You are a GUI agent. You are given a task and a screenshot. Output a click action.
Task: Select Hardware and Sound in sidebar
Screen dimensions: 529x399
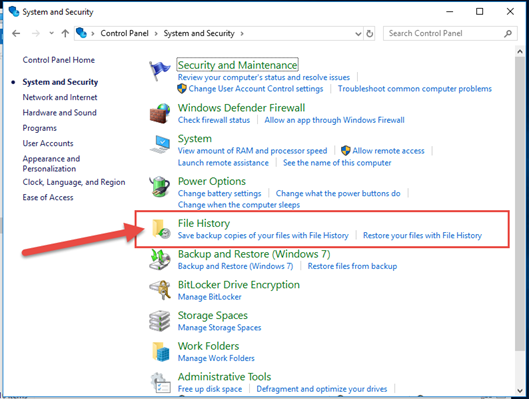tap(59, 113)
